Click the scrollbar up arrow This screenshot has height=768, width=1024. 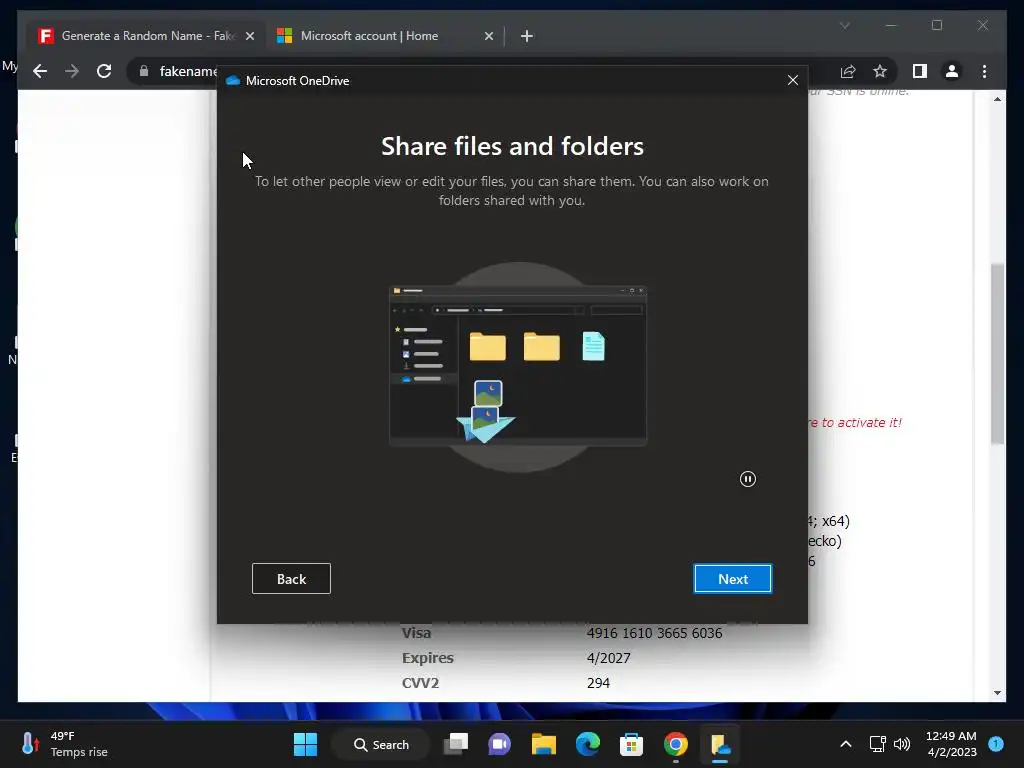pos(997,99)
